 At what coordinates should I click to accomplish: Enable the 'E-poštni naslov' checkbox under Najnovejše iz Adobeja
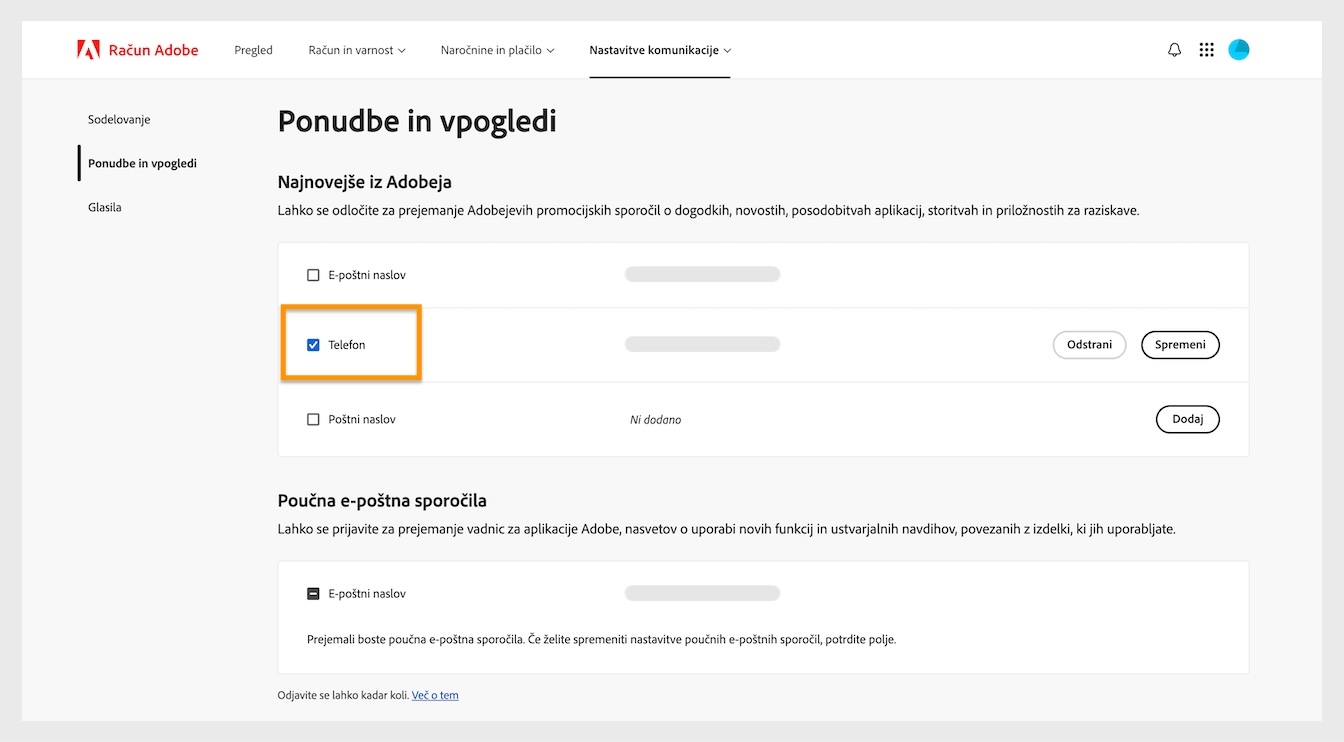313,274
